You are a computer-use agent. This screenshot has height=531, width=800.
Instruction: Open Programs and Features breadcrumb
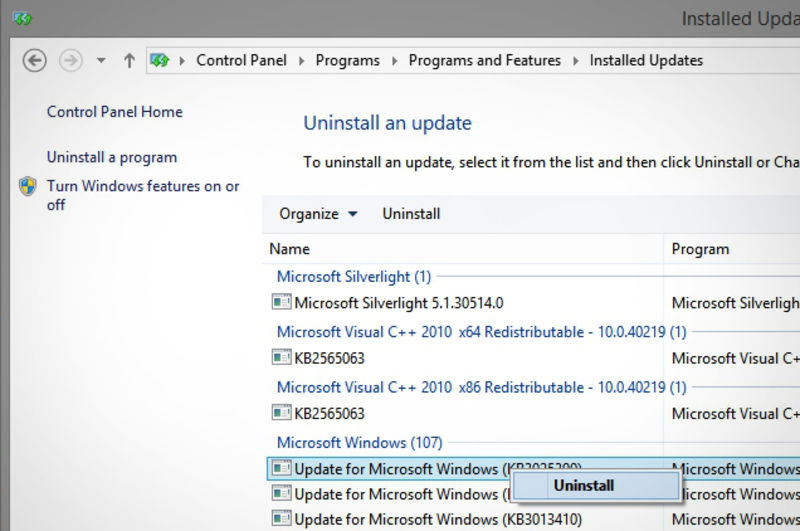click(485, 60)
